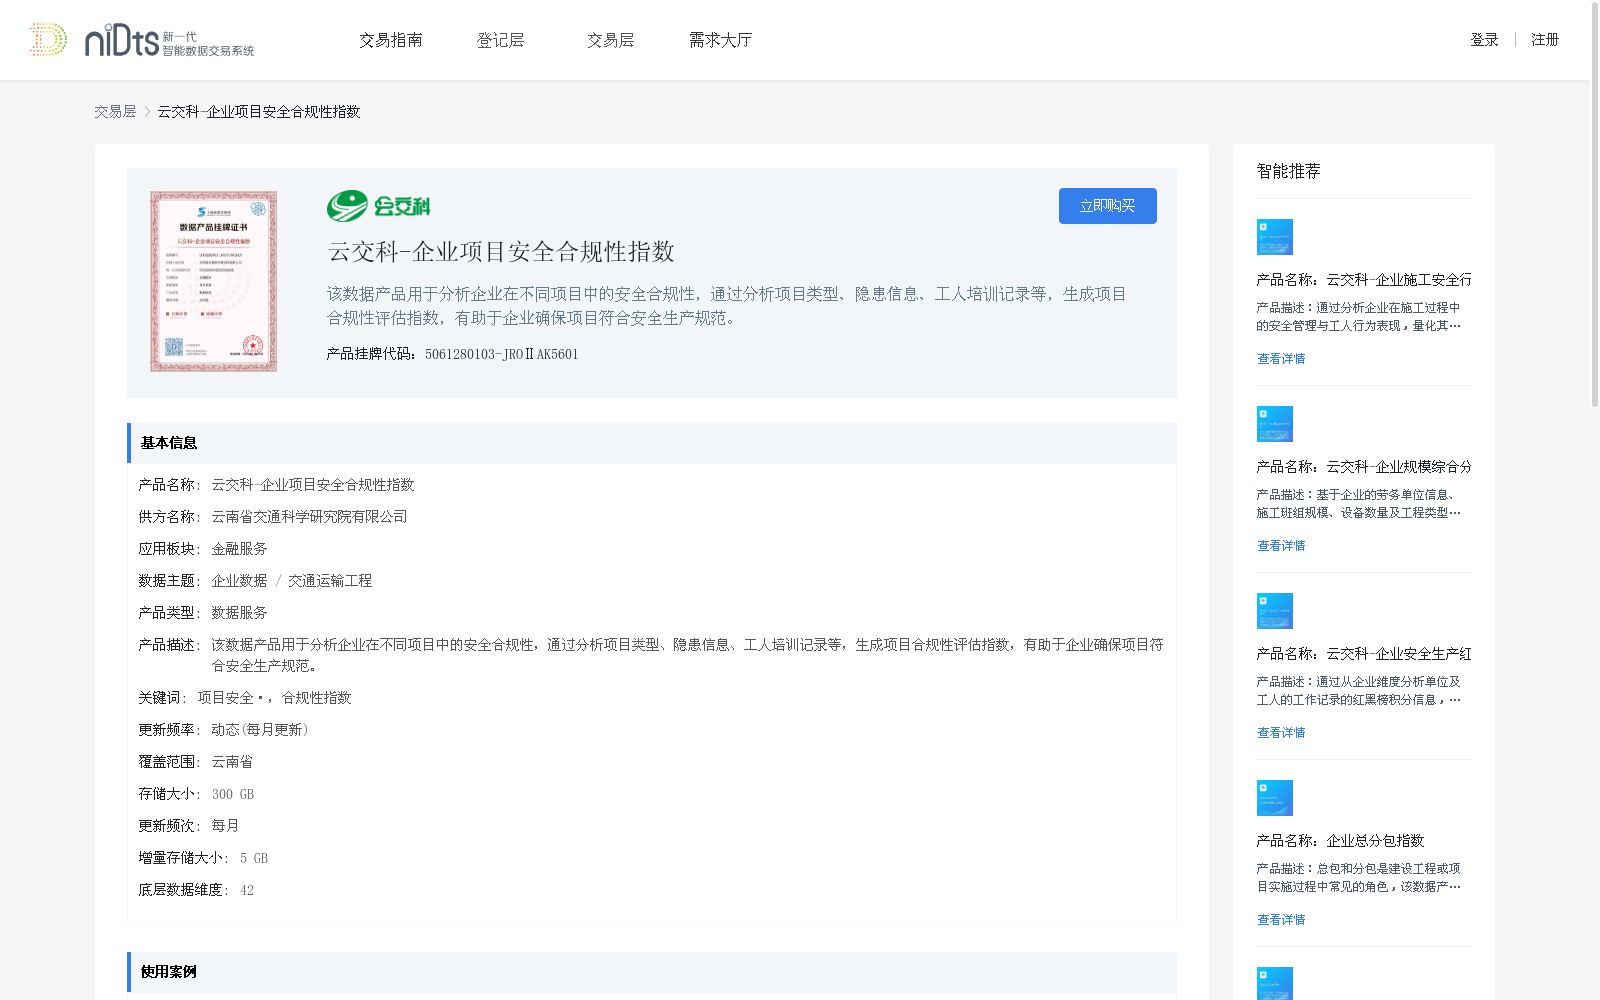This screenshot has height=1000, width=1600.
Task: Click thumbnail icon for 企业总分包指数 product
Action: click(1275, 798)
